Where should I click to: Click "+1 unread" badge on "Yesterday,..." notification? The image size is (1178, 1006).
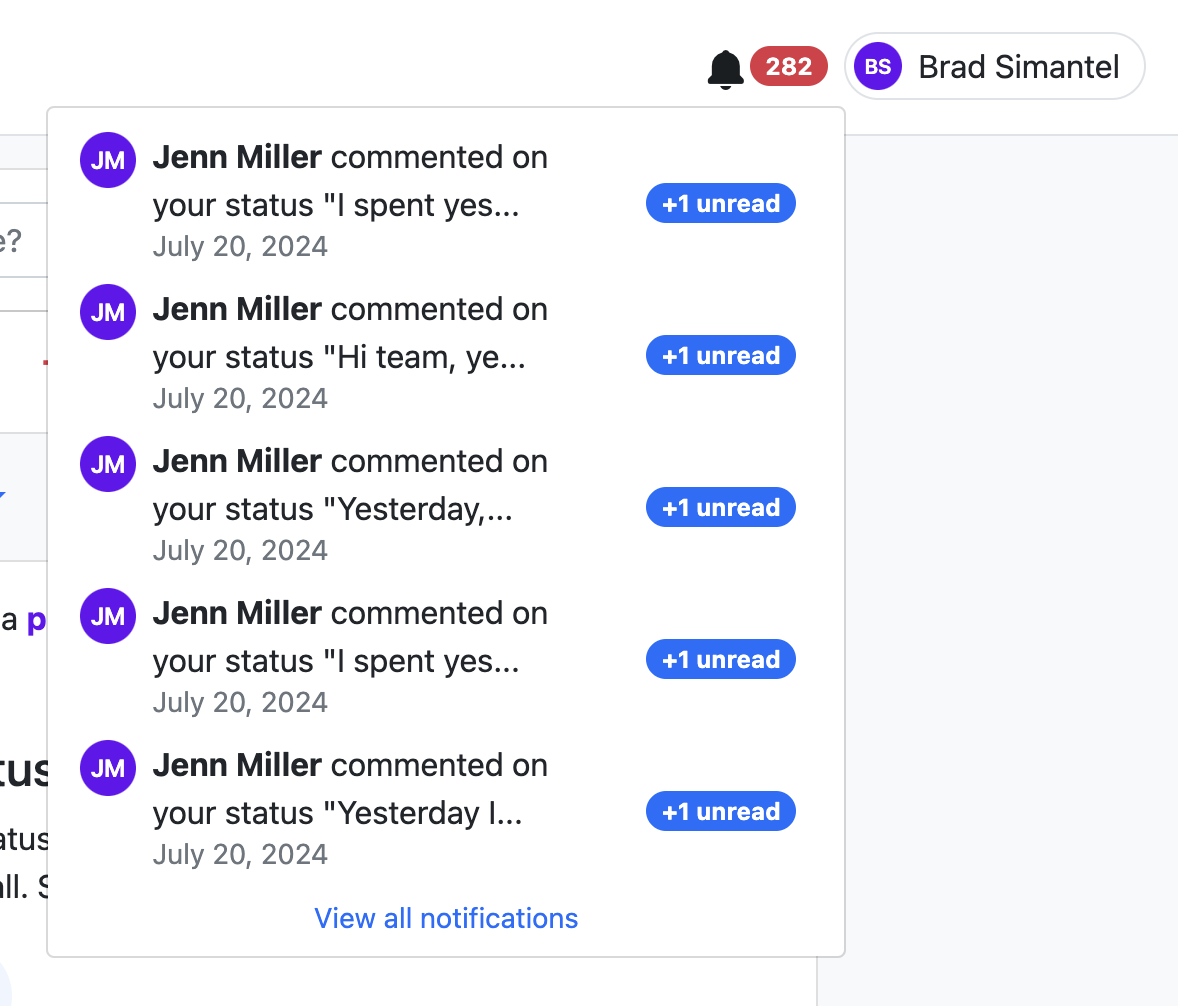(x=720, y=508)
